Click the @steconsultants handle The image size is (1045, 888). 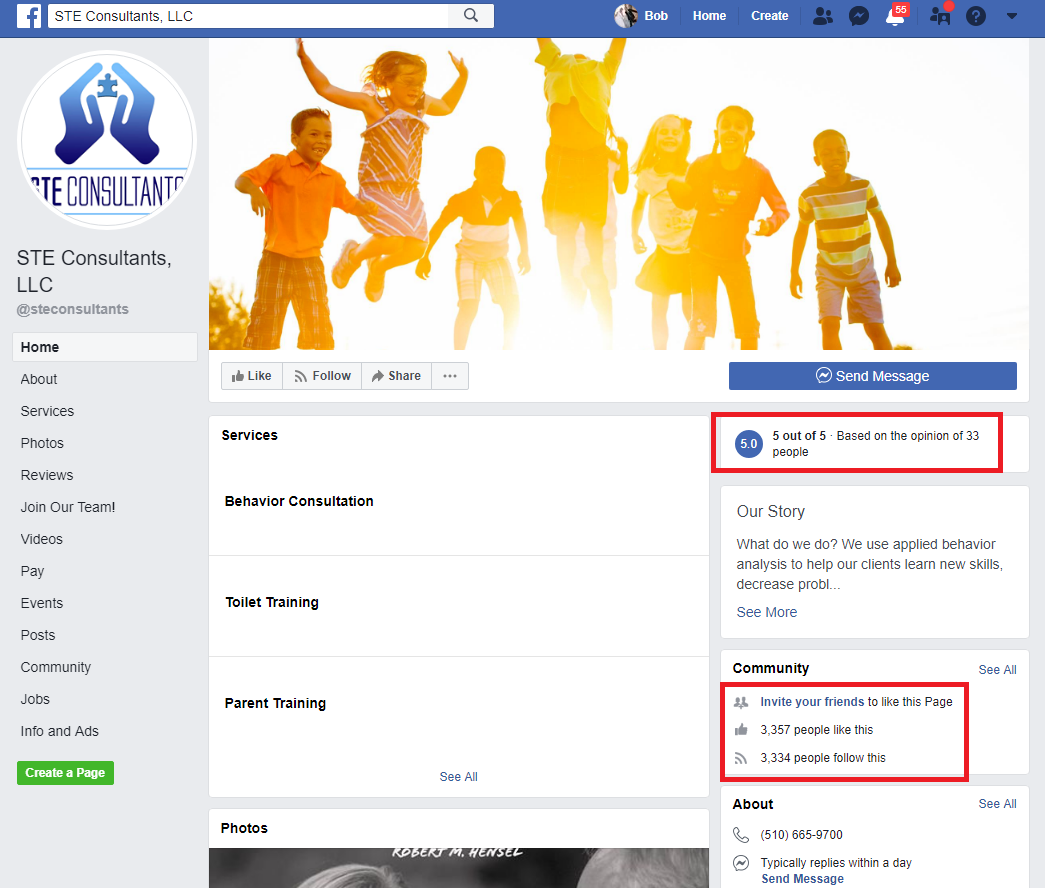pyautogui.click(x=73, y=309)
